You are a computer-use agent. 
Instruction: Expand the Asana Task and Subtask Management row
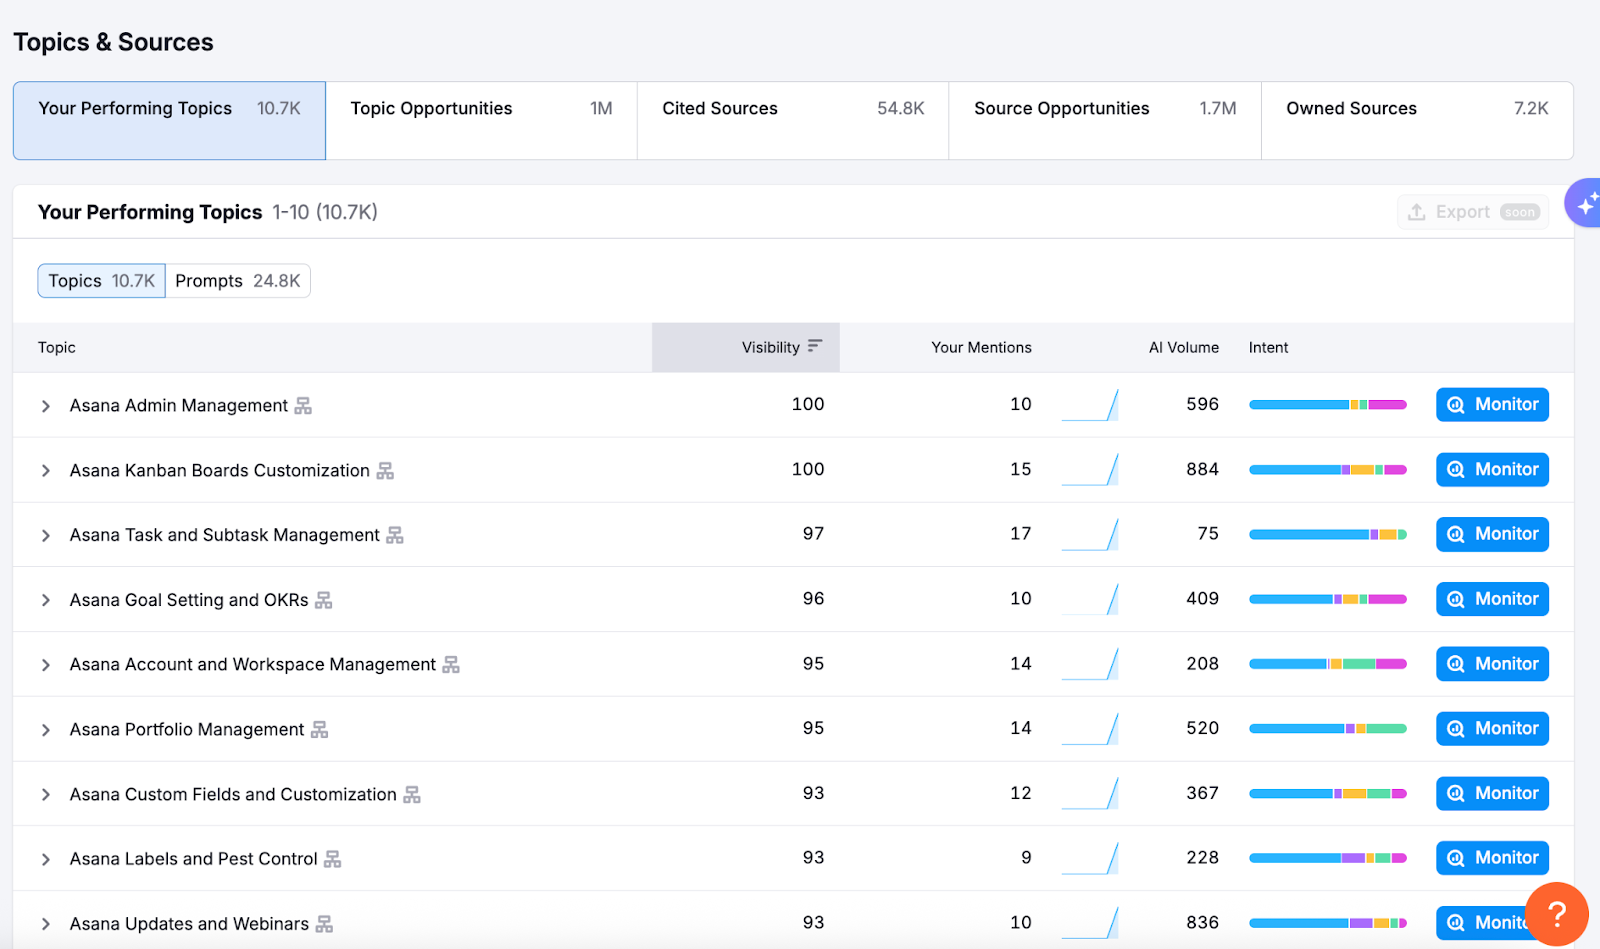pos(45,534)
